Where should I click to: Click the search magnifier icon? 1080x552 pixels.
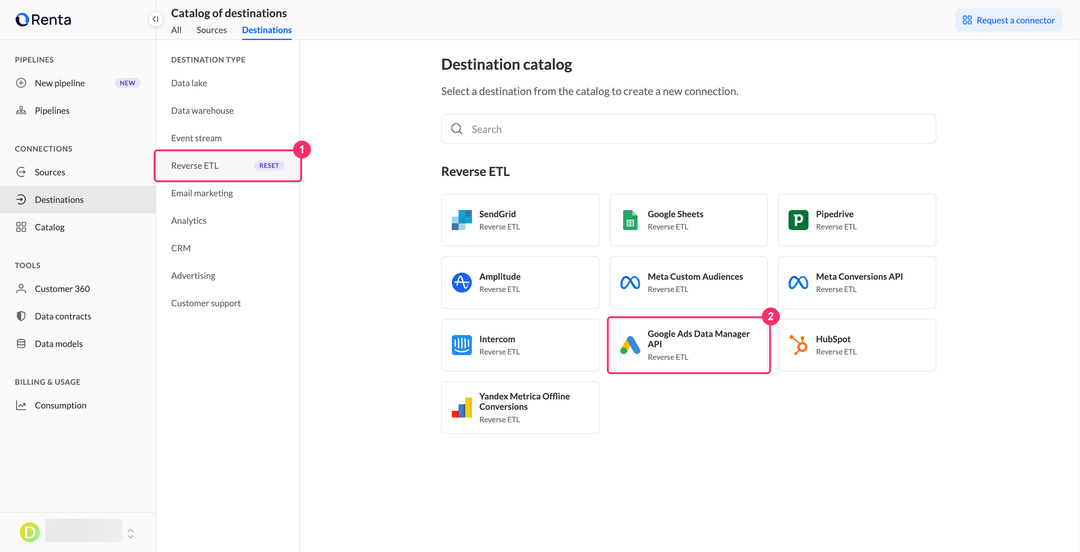click(456, 129)
